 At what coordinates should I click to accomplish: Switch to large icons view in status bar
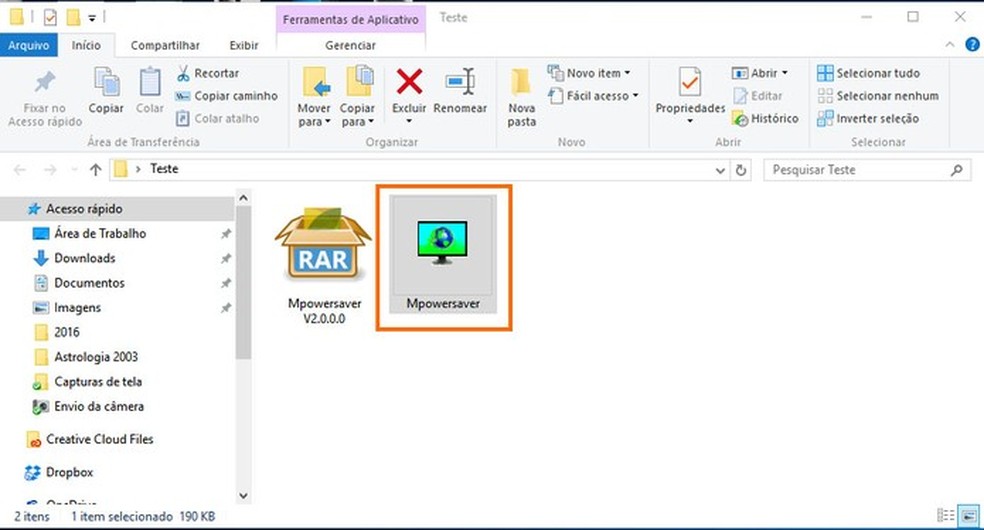[x=970, y=516]
